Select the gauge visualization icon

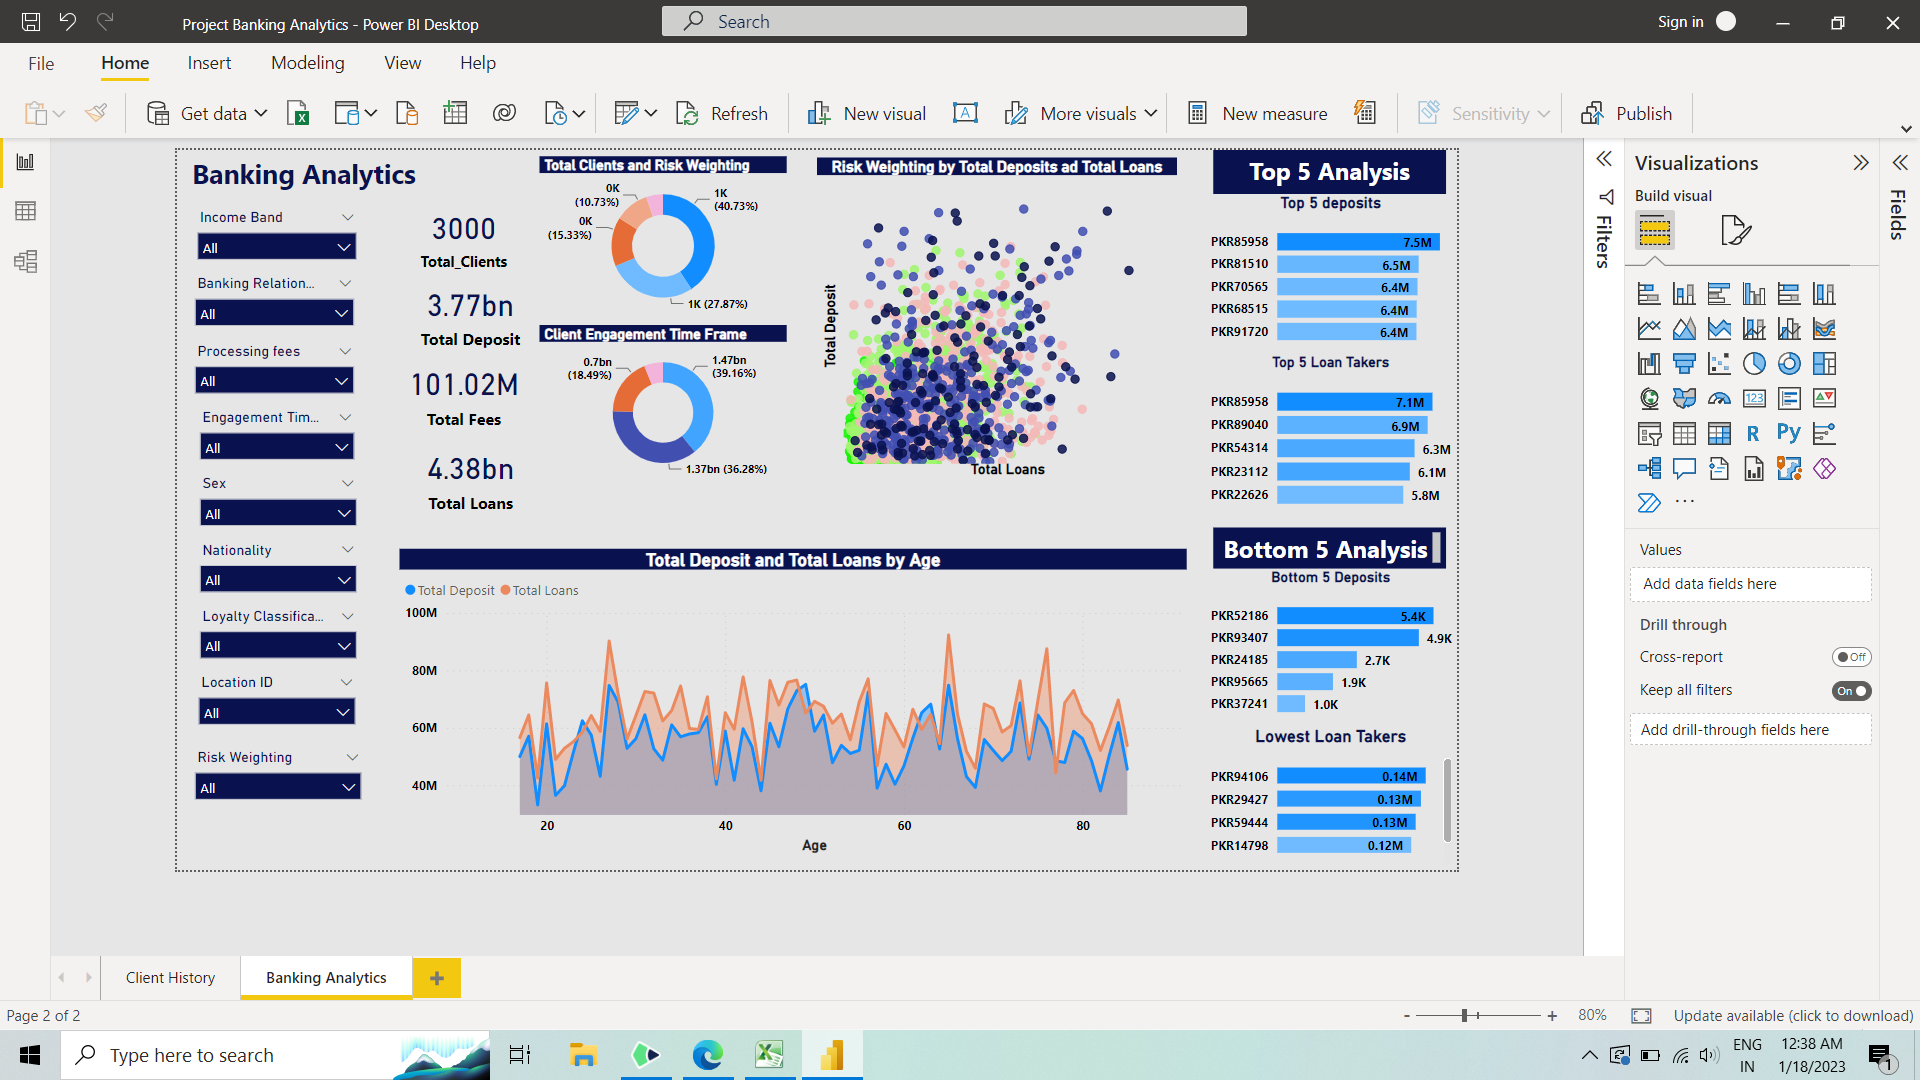click(x=1720, y=398)
